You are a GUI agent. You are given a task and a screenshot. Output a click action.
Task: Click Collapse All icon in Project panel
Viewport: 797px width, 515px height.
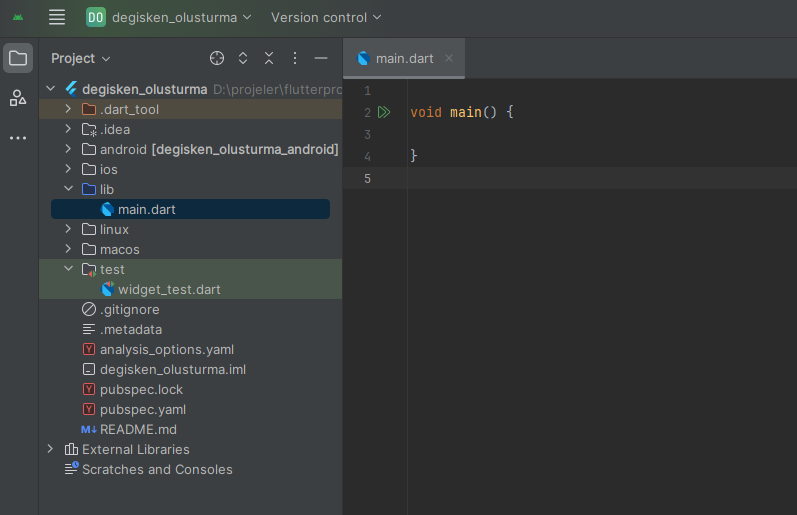click(x=269, y=58)
